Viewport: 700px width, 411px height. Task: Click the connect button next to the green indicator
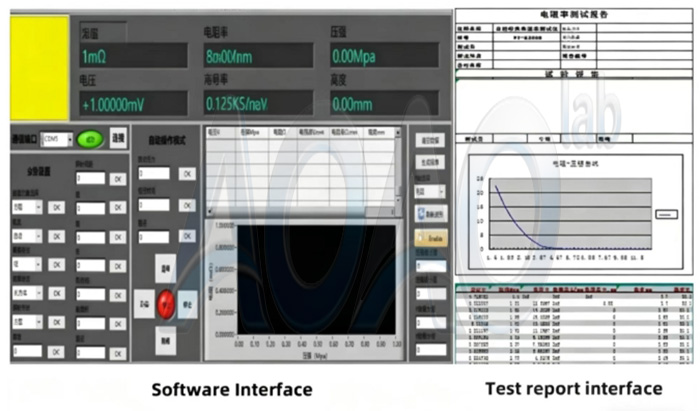pyautogui.click(x=118, y=139)
